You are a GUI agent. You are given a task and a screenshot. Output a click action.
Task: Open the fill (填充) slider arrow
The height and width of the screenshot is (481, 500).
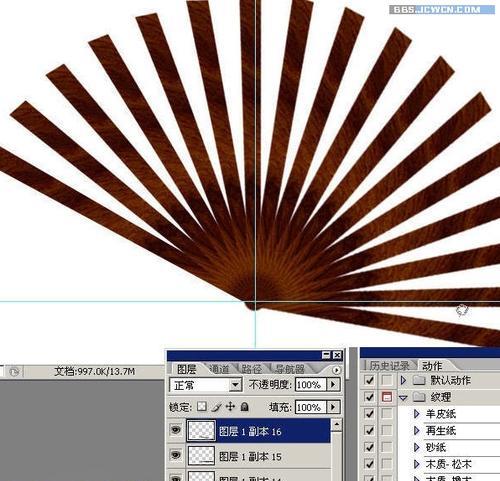click(333, 407)
